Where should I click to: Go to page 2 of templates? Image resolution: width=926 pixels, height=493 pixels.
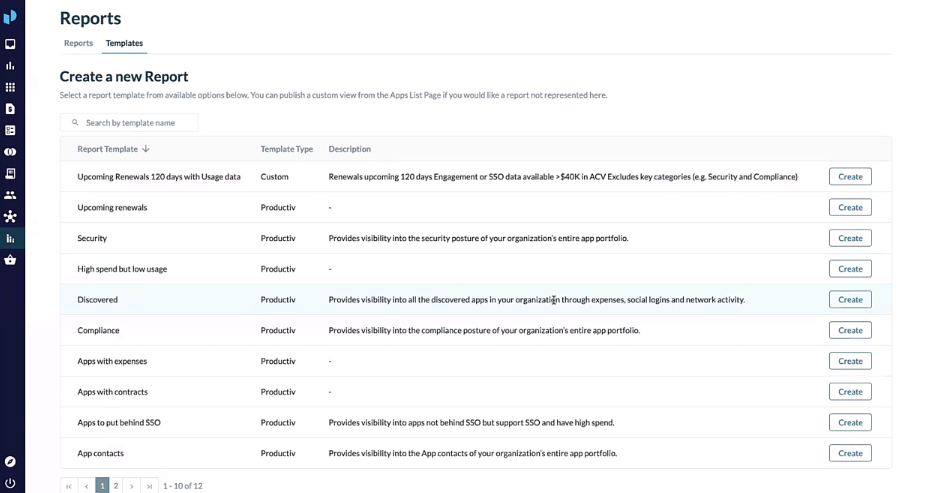[116, 486]
